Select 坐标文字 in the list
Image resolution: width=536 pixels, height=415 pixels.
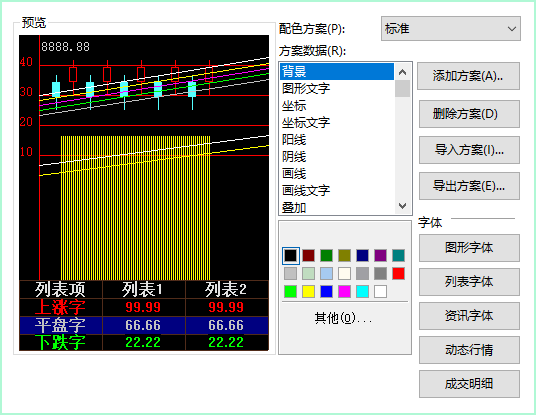(x=337, y=122)
